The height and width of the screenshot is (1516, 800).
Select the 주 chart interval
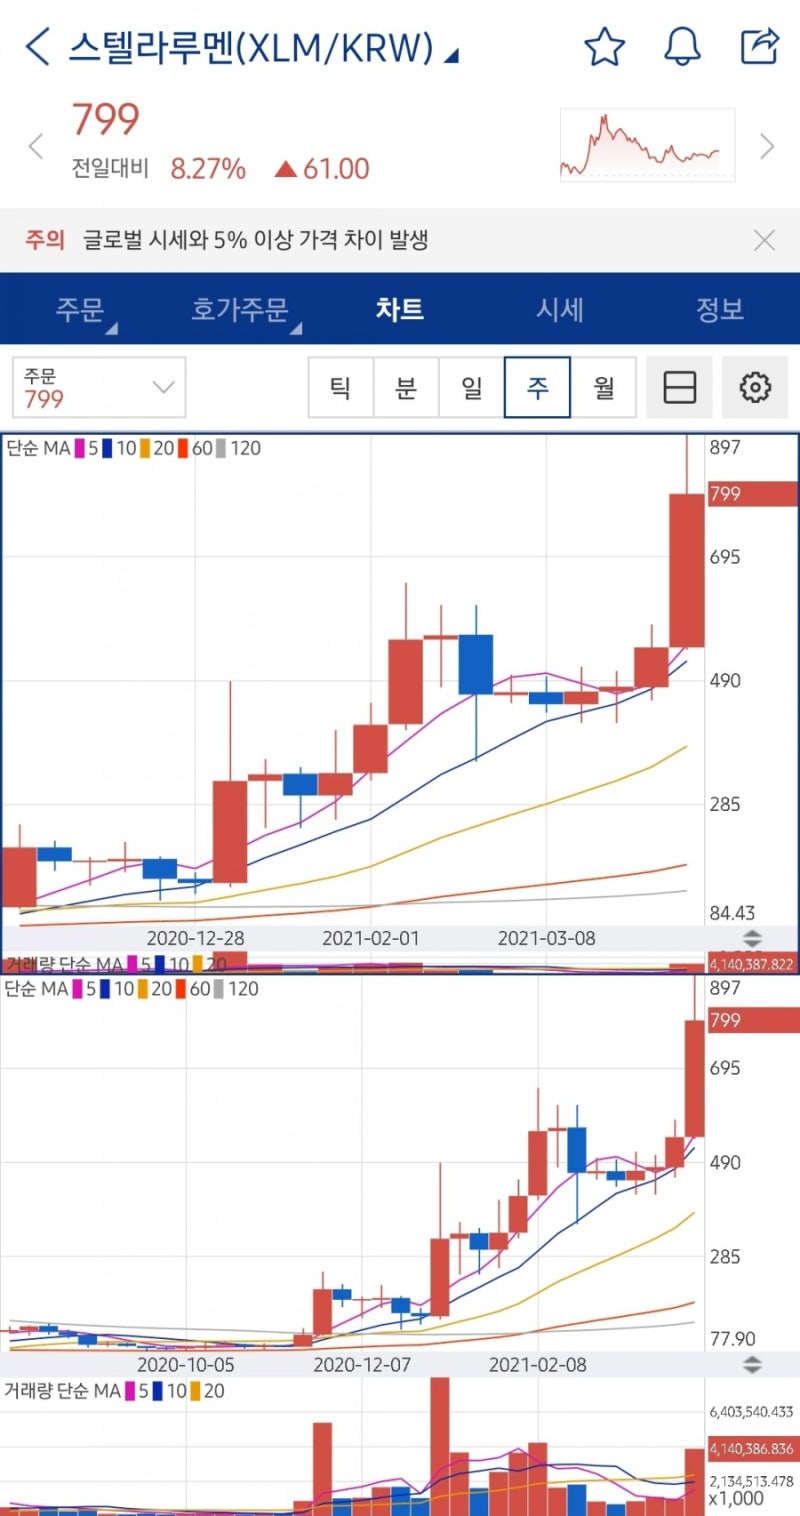coord(537,387)
